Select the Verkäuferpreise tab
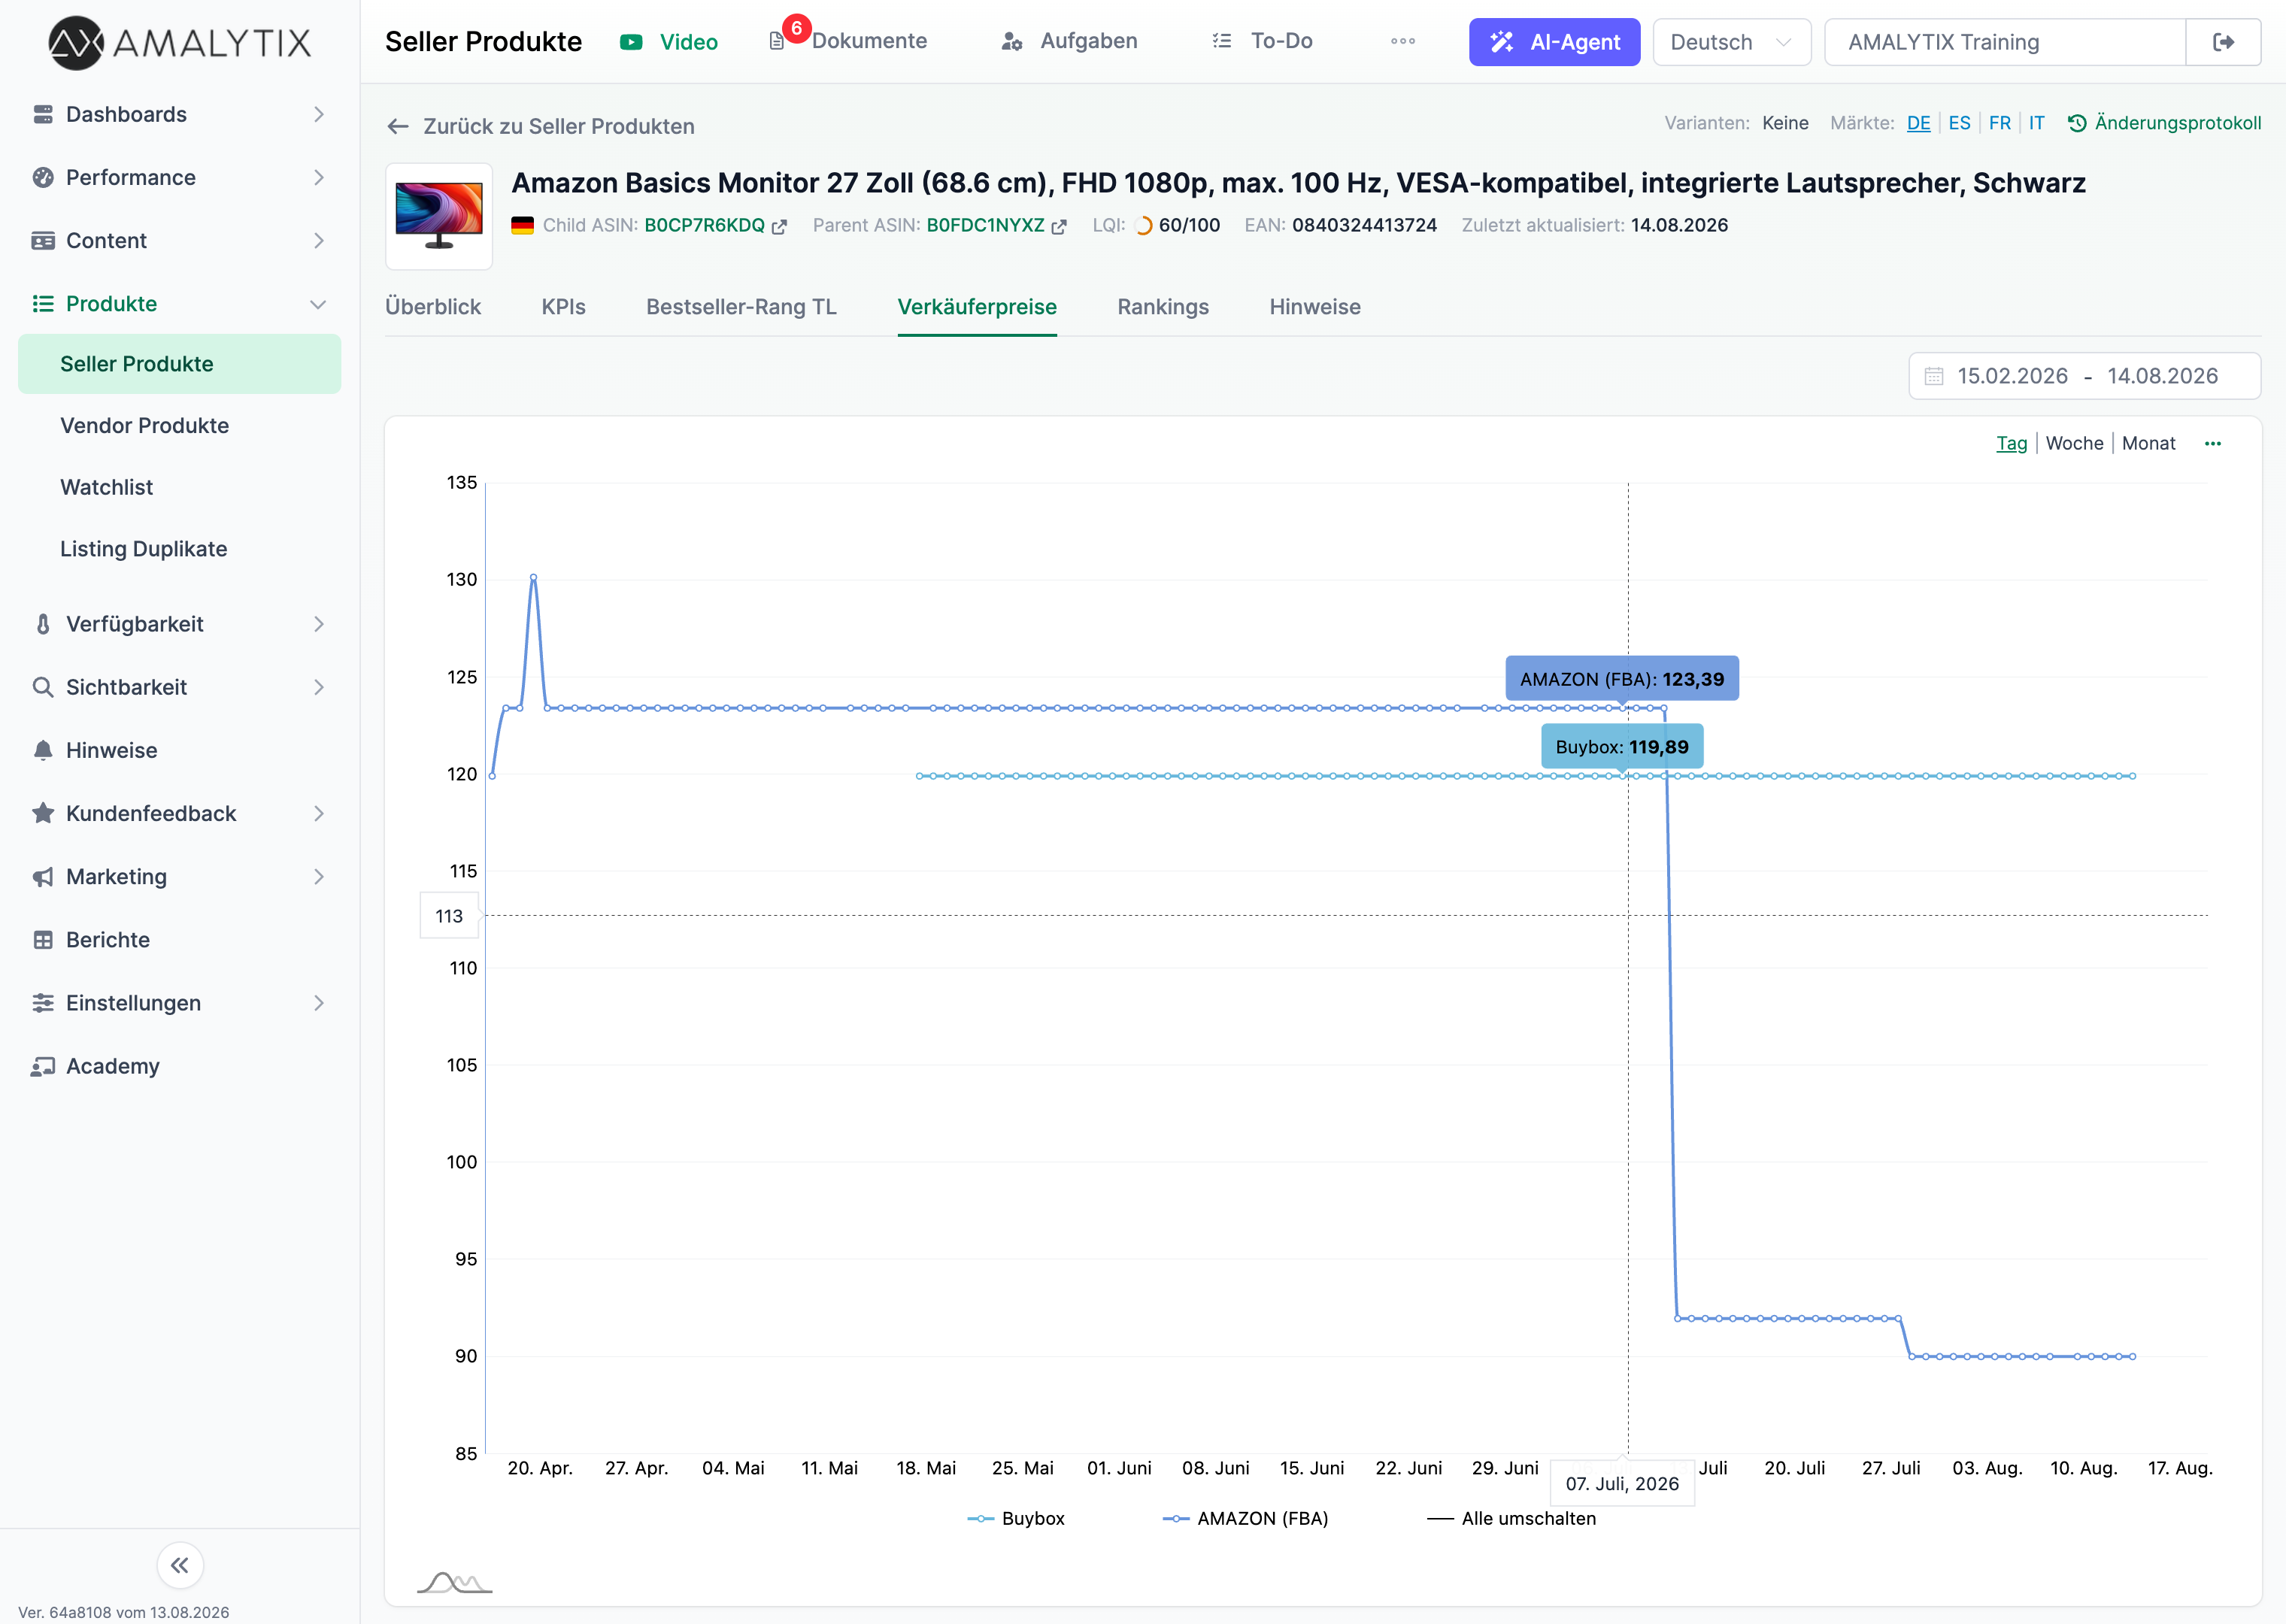This screenshot has height=1624, width=2286. pos(977,307)
